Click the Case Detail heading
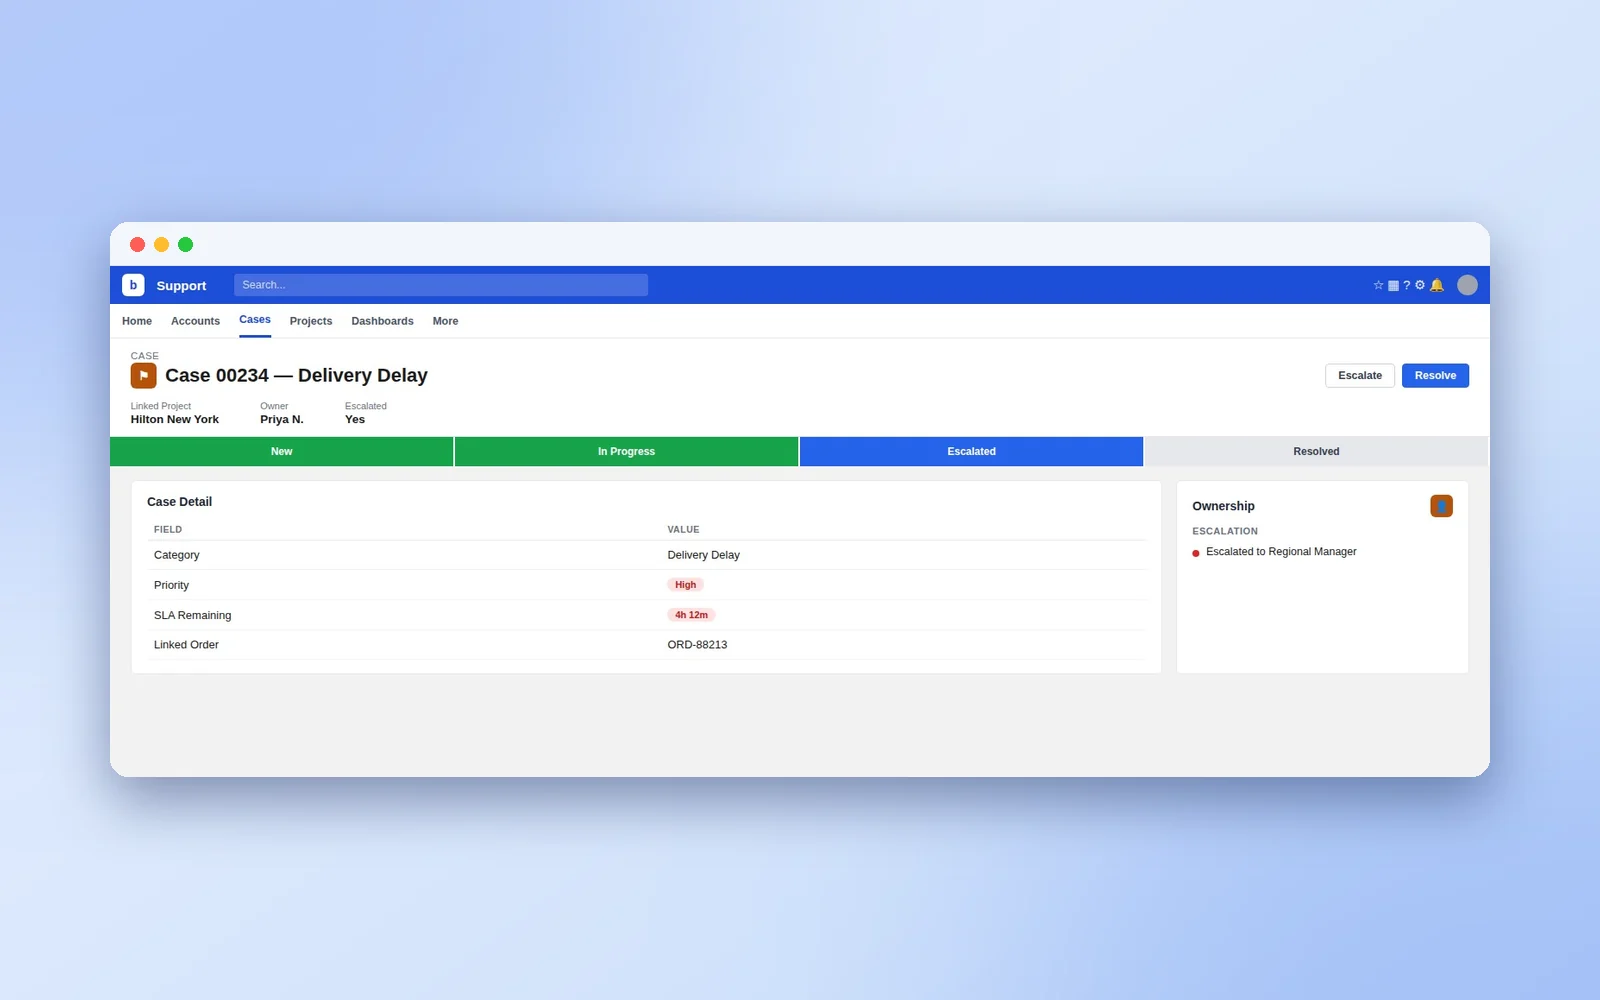The width and height of the screenshot is (1600, 1000). point(179,502)
